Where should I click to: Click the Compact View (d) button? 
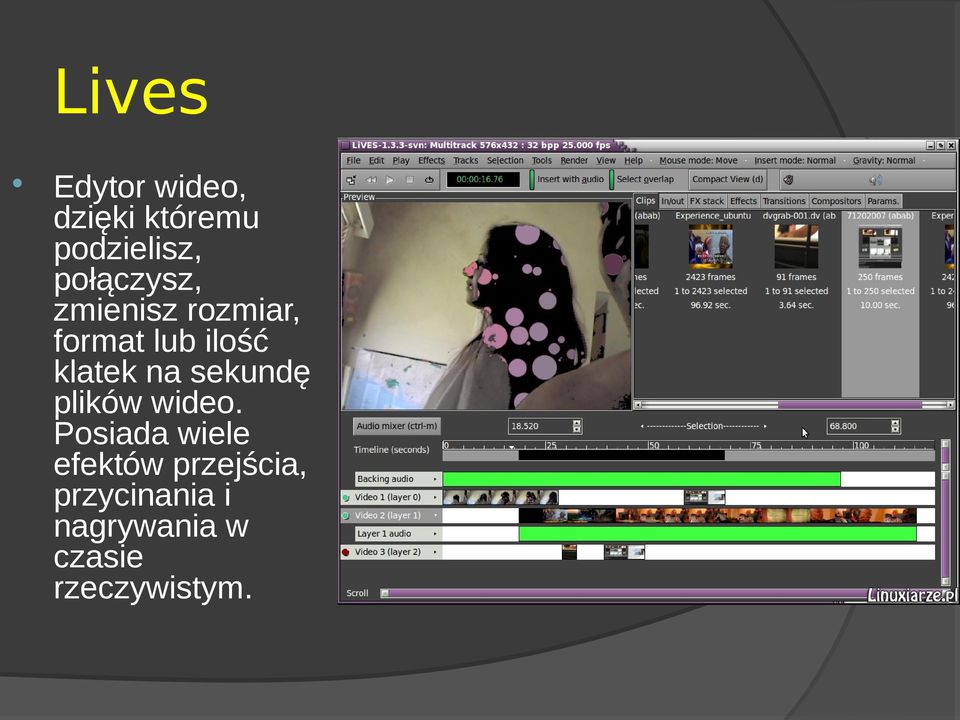(x=727, y=179)
